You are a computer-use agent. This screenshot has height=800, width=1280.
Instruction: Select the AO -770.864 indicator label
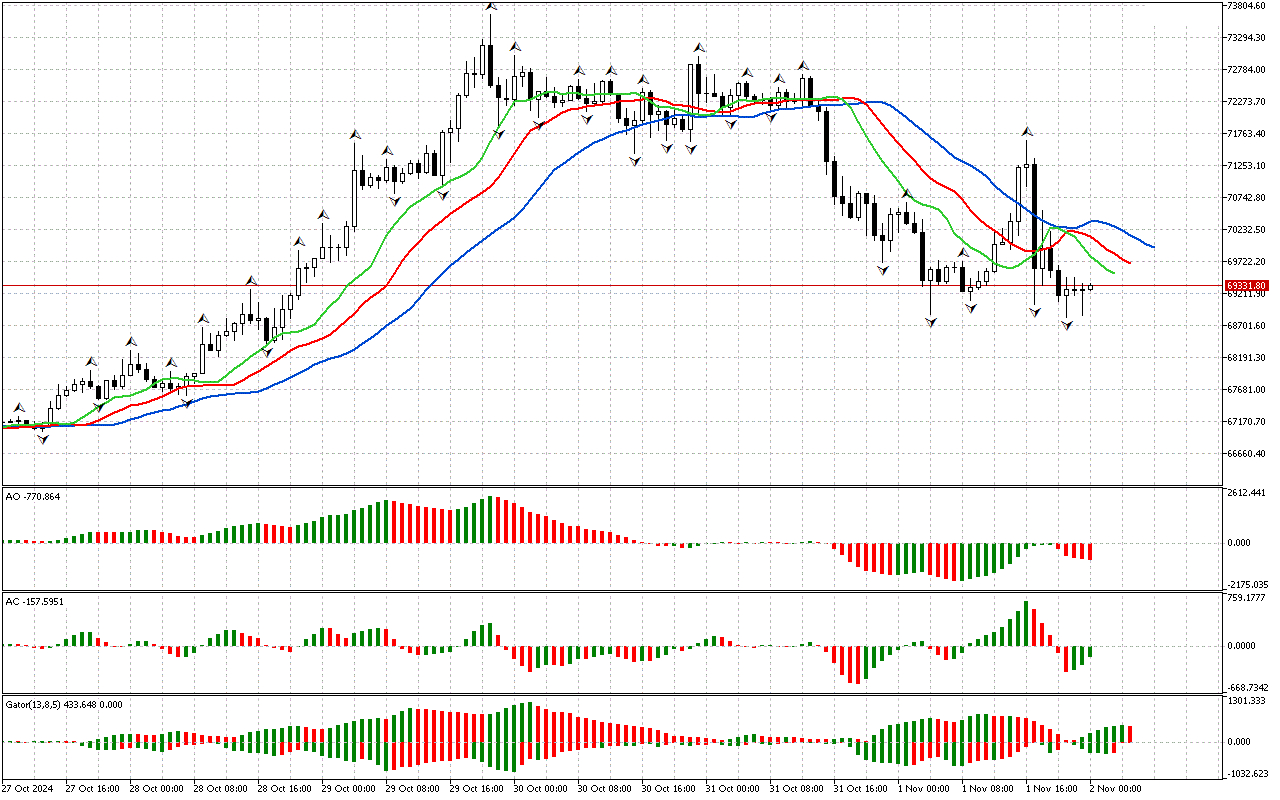pos(33,496)
